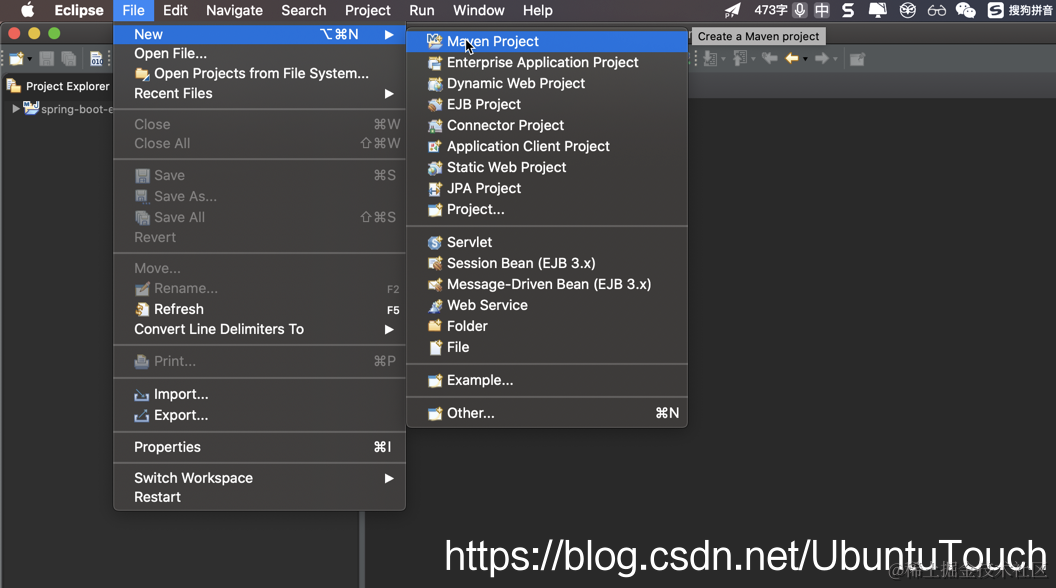This screenshot has height=588, width=1056.
Task: Select JPA Project item
Action: click(547, 188)
